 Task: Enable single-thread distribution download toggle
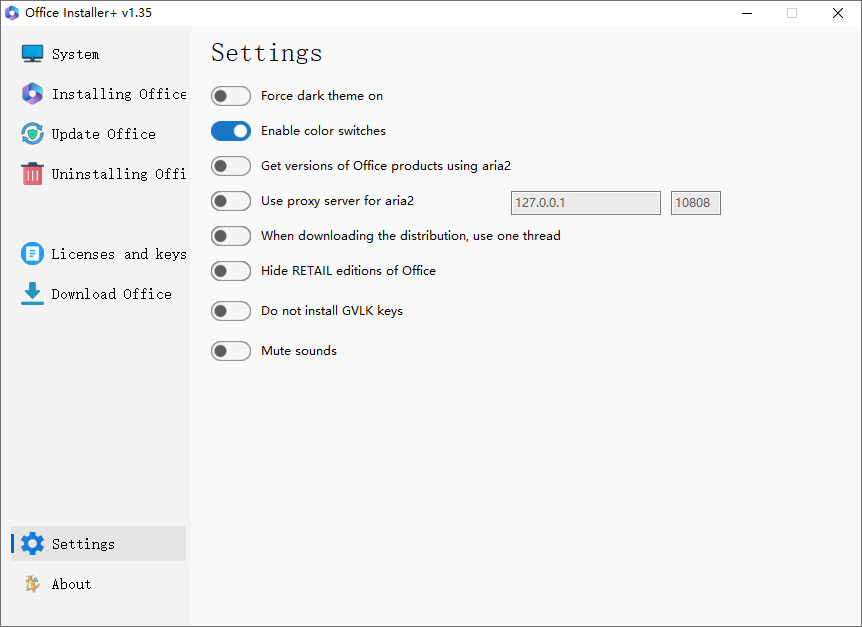tap(231, 236)
